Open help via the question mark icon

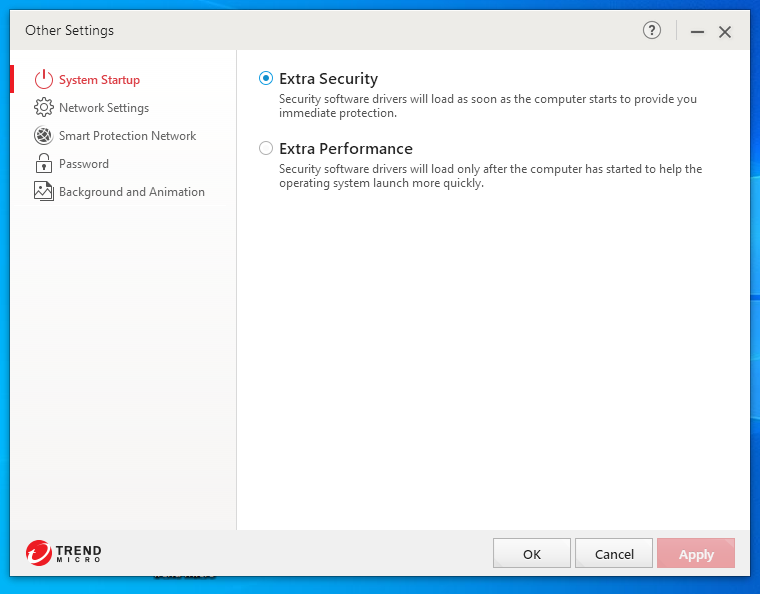coord(652,31)
